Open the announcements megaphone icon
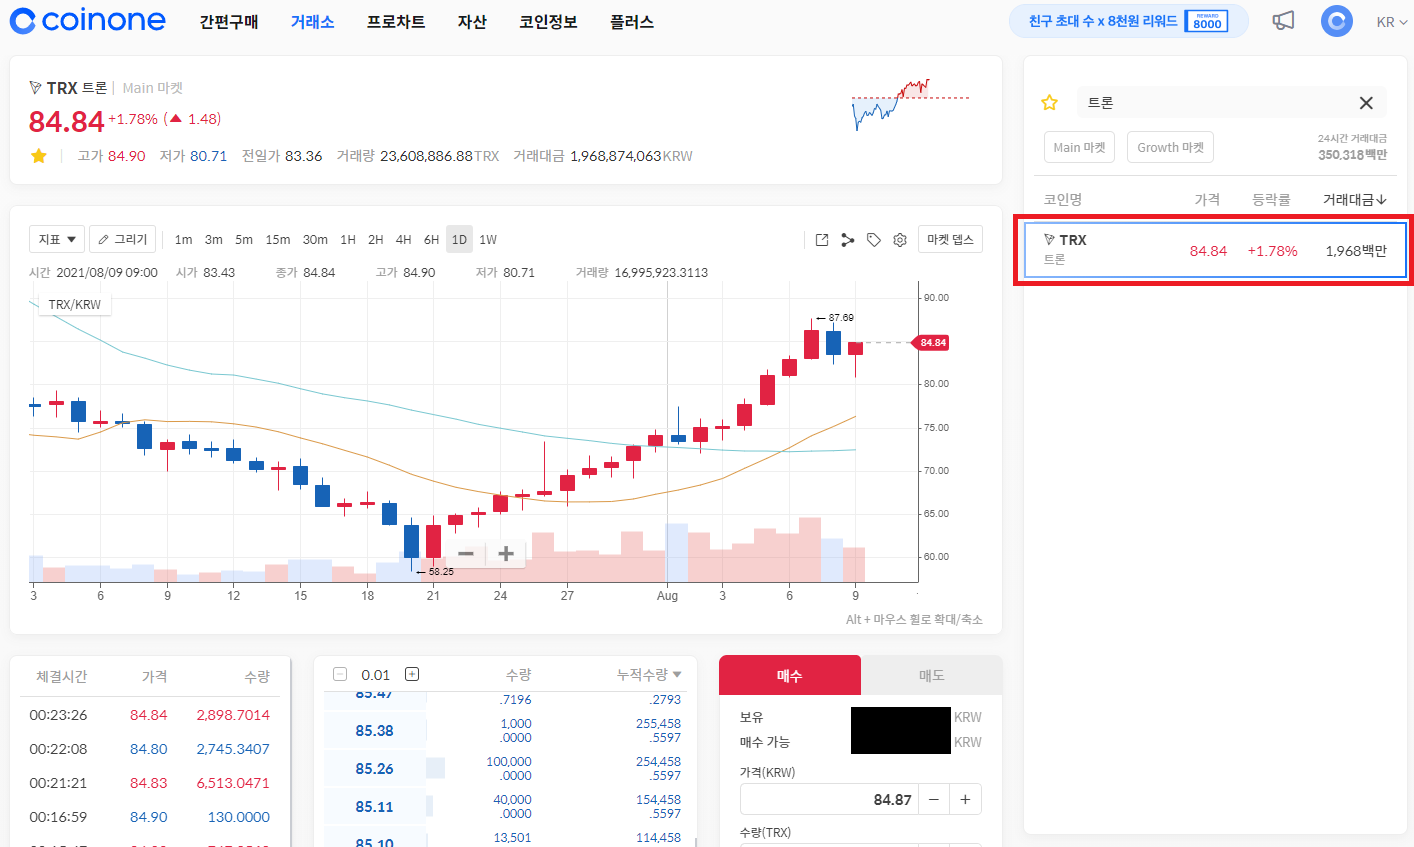The image size is (1414, 847). point(1283,21)
